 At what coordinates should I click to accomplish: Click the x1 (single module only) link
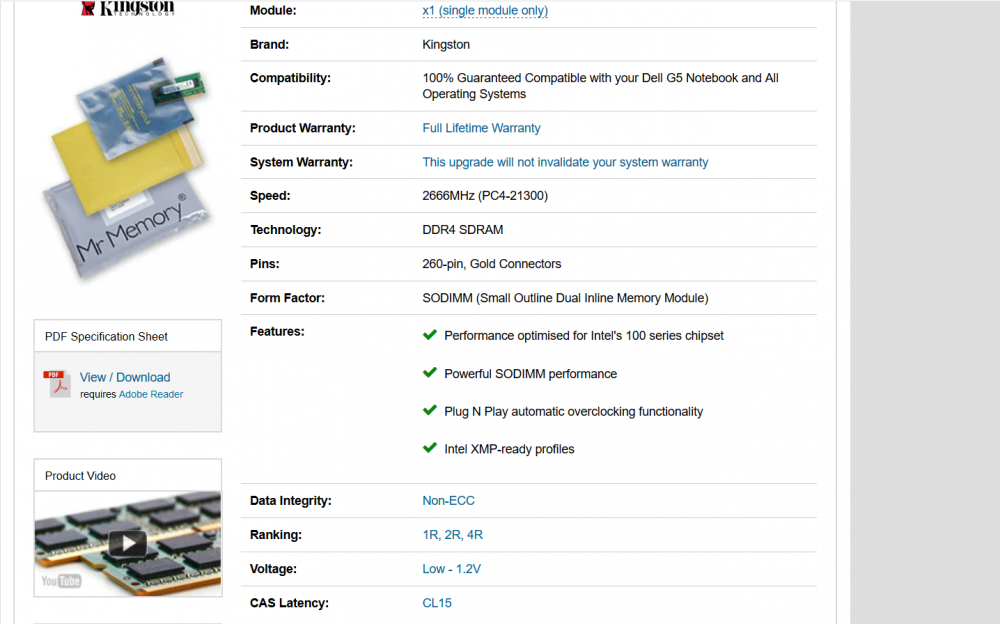[485, 11]
